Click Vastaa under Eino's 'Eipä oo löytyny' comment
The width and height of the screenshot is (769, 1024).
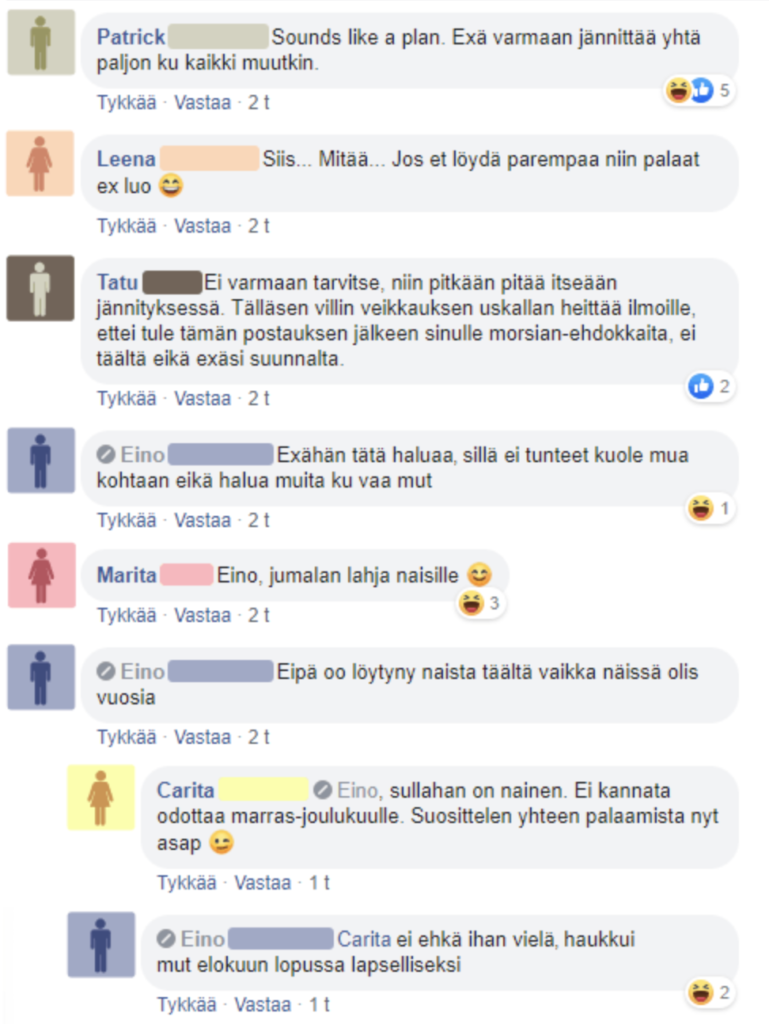point(202,737)
